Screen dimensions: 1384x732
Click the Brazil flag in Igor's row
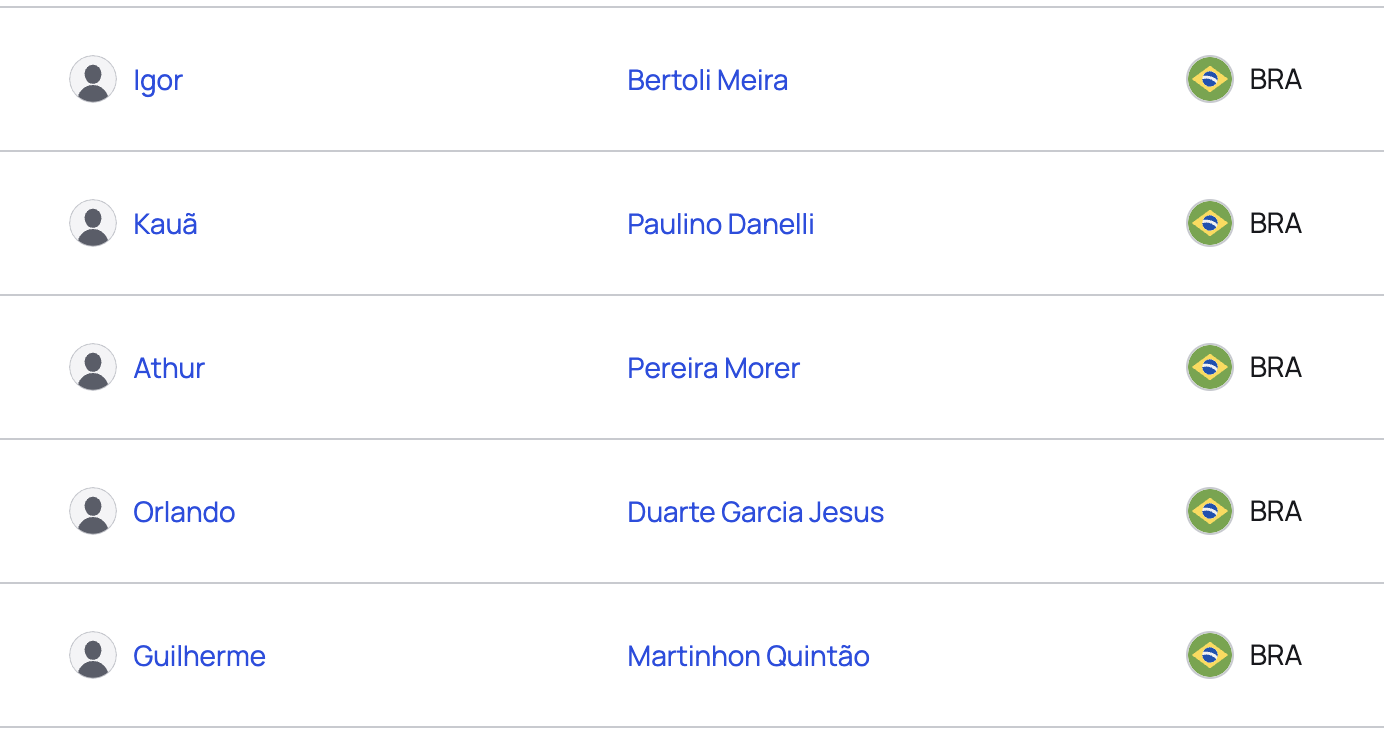[1210, 79]
